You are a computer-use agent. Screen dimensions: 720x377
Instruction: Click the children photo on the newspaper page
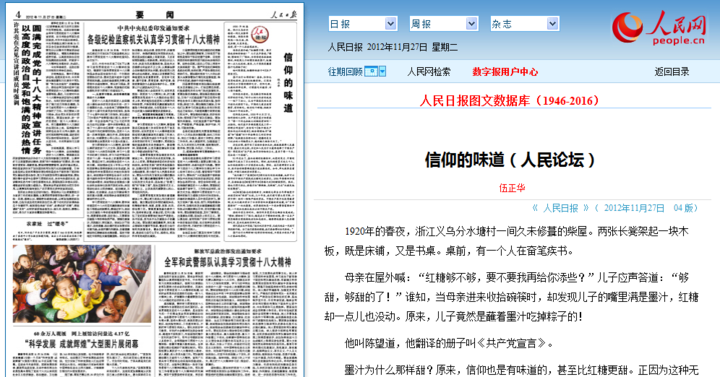coord(82,283)
